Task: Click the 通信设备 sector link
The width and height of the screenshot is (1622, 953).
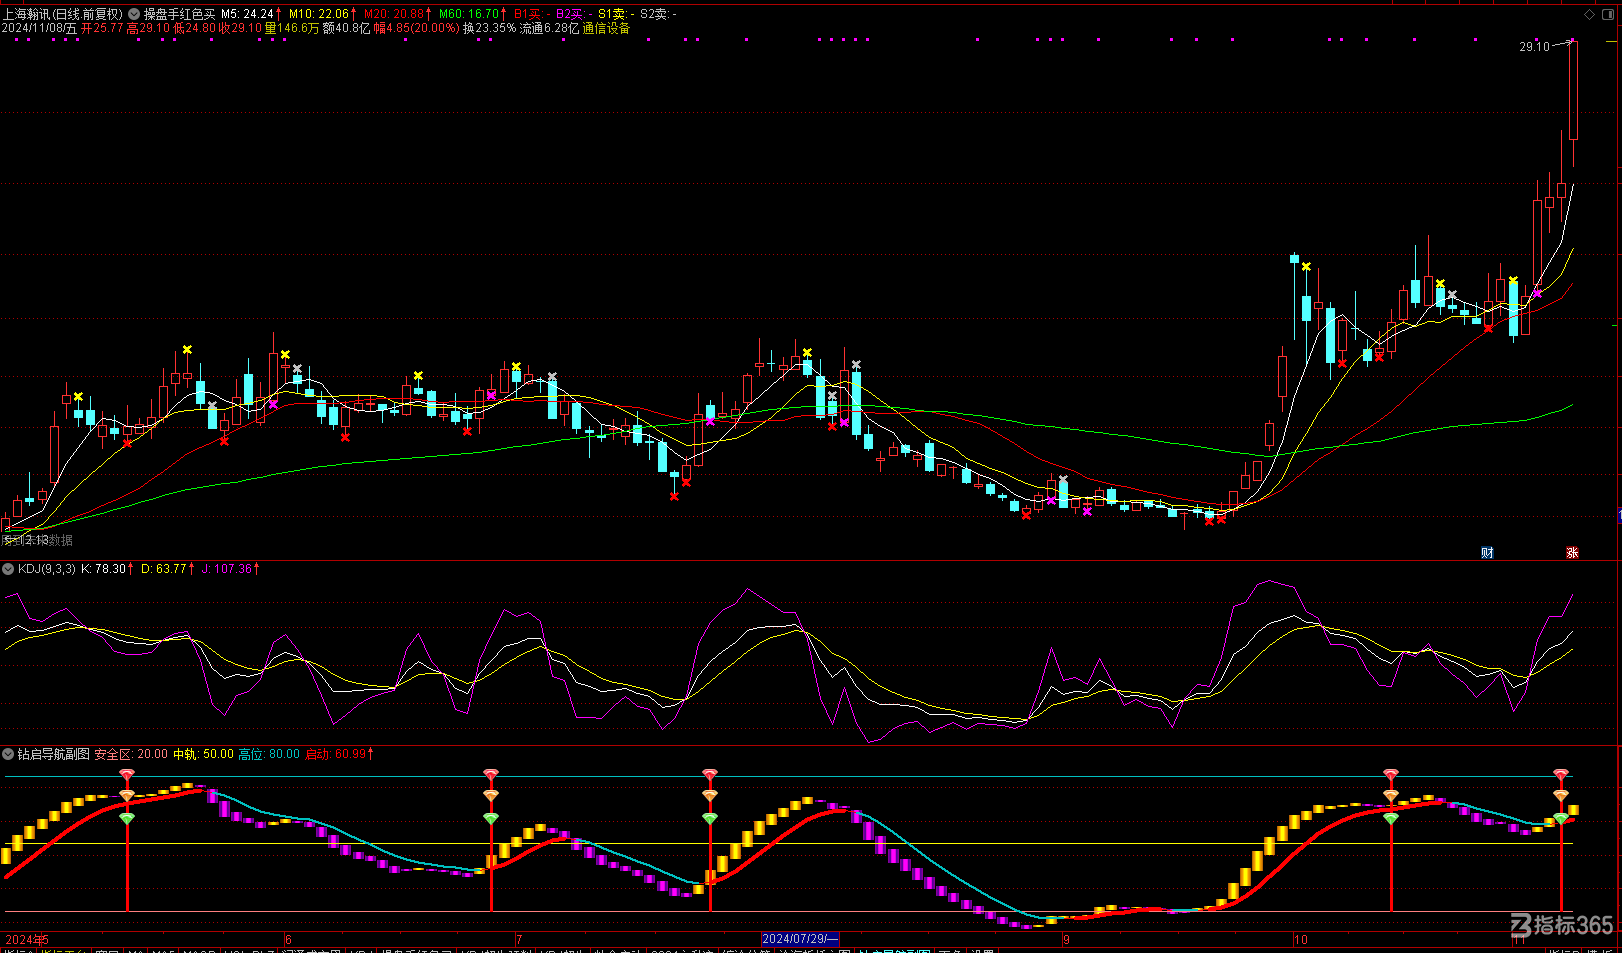Action: coord(607,28)
